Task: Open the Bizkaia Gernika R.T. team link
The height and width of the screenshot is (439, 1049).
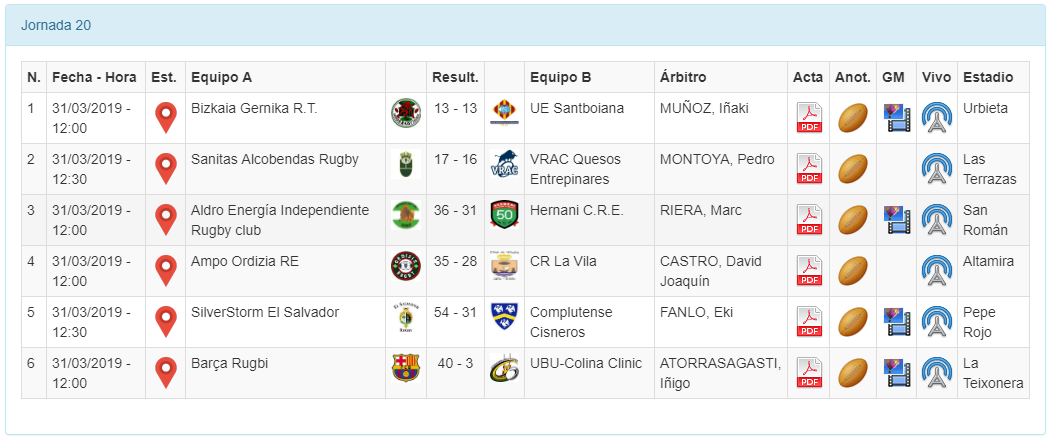Action: (254, 108)
